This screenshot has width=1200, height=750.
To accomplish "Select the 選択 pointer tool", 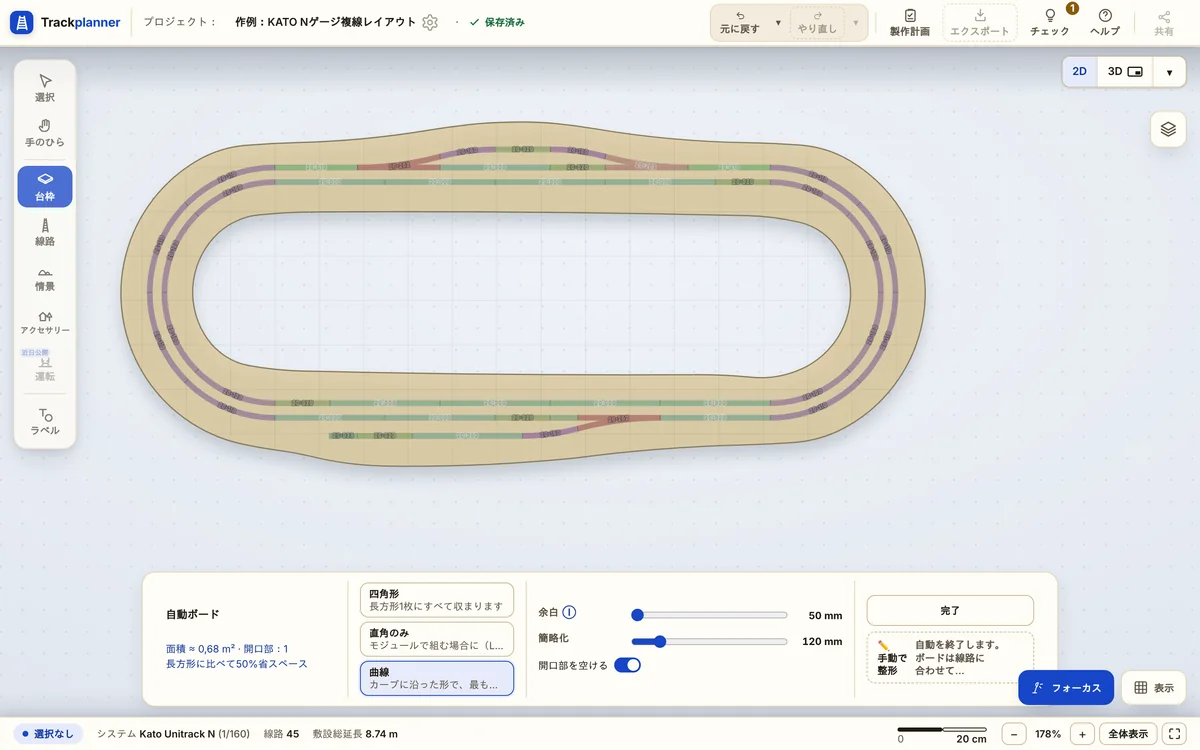I will coord(45,88).
